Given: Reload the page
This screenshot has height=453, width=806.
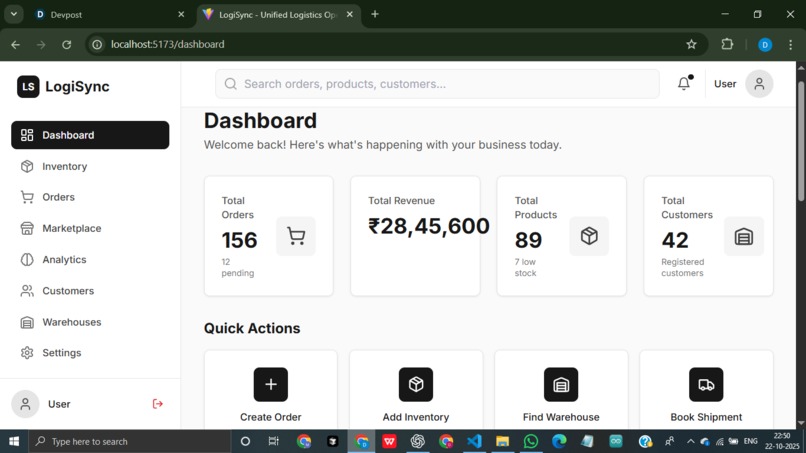Looking at the screenshot, I should click(x=66, y=45).
